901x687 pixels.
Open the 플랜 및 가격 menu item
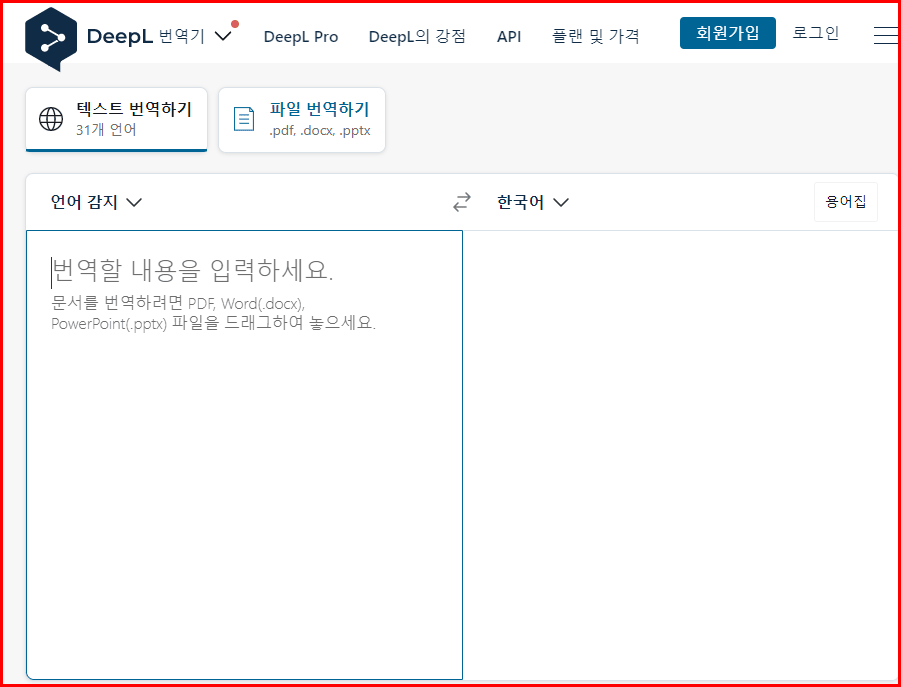point(595,37)
